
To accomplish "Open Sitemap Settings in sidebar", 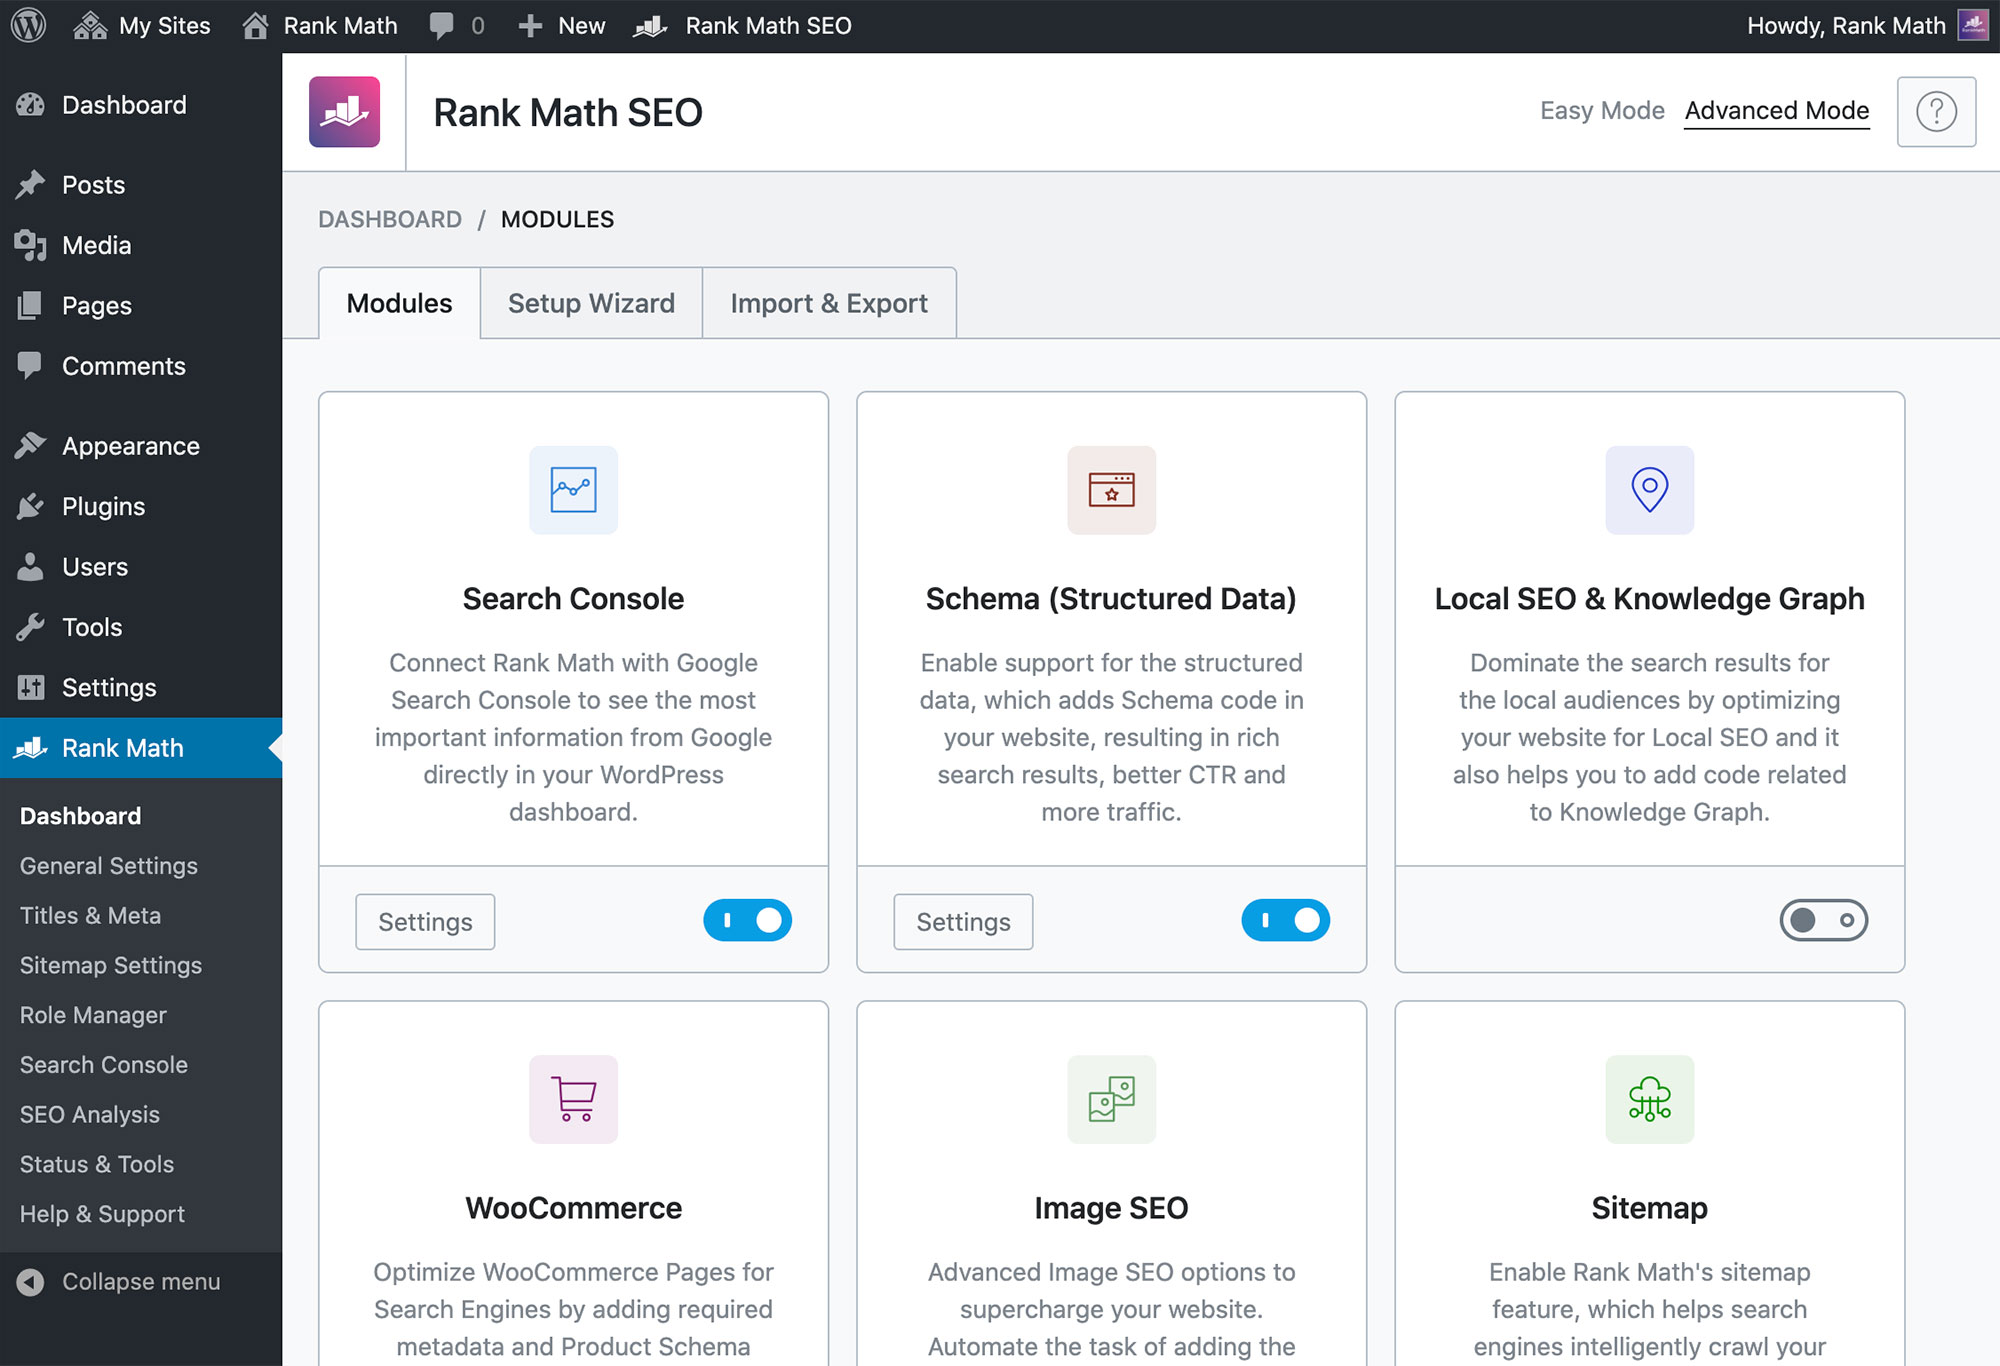I will click(x=111, y=965).
